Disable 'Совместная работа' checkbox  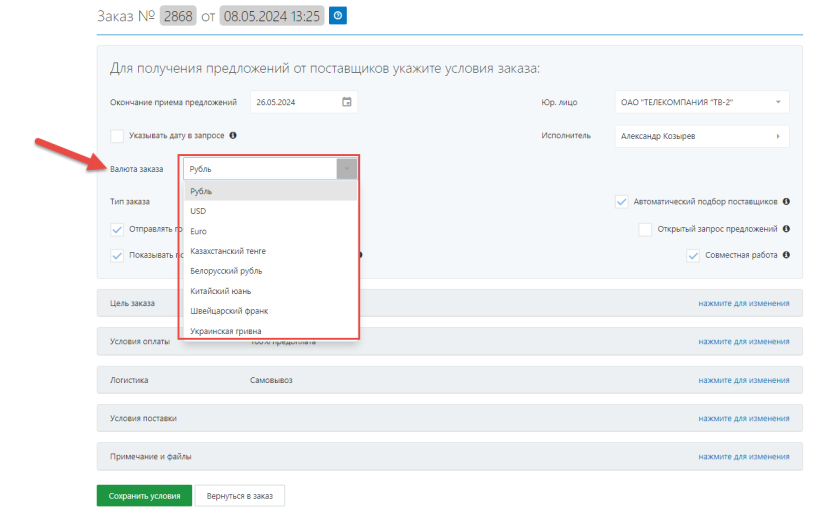pos(693,255)
